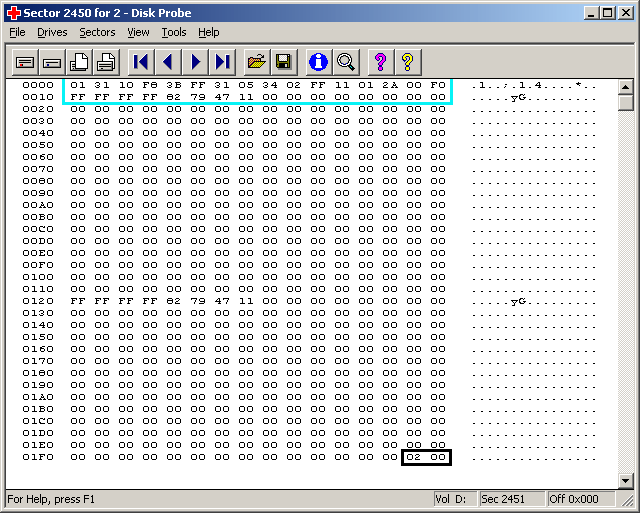Select byte F0 at end of row 0000
This screenshot has width=640, height=513.
[438, 85]
